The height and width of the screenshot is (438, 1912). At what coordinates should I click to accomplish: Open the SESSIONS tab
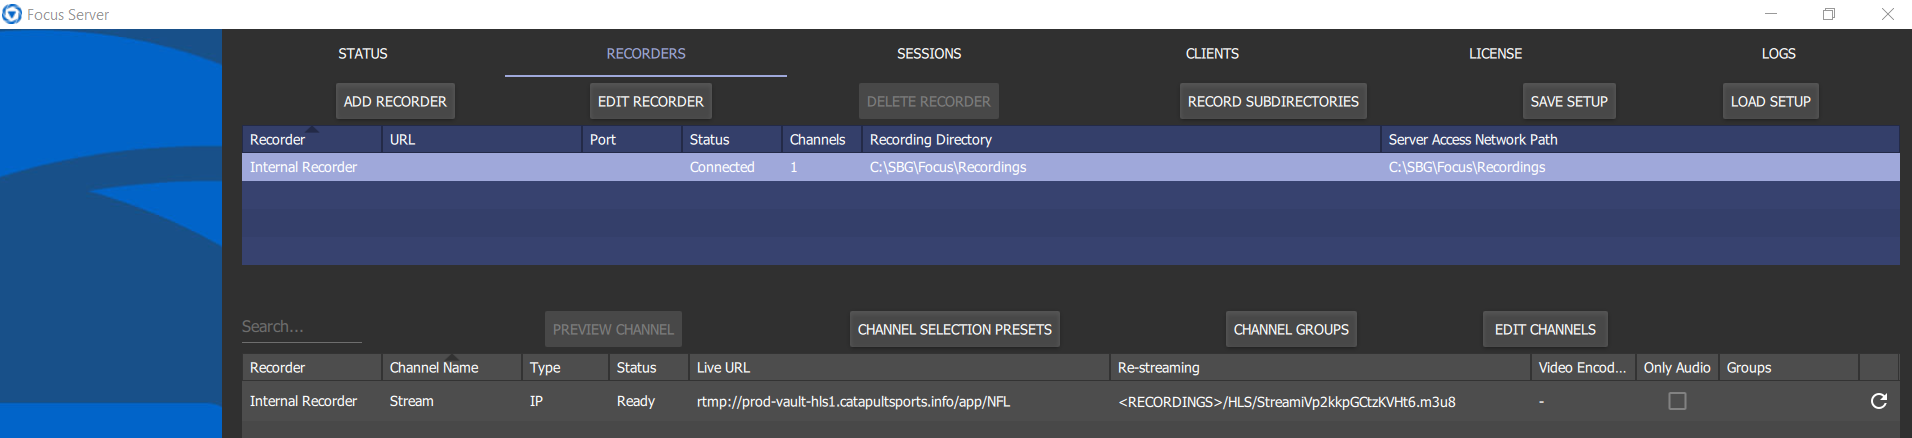[x=929, y=54]
